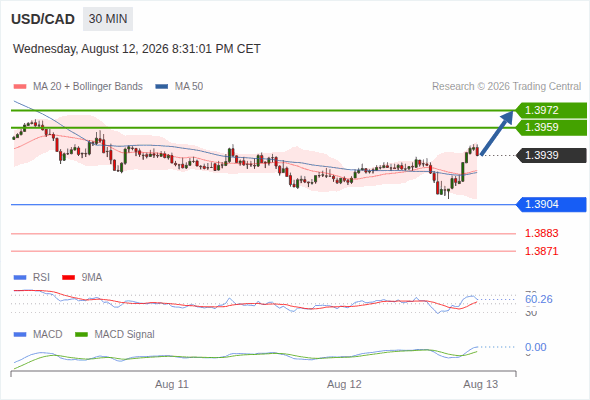The height and width of the screenshot is (400, 590).
Task: Click the MACD value 0.00
Action: coord(535,347)
